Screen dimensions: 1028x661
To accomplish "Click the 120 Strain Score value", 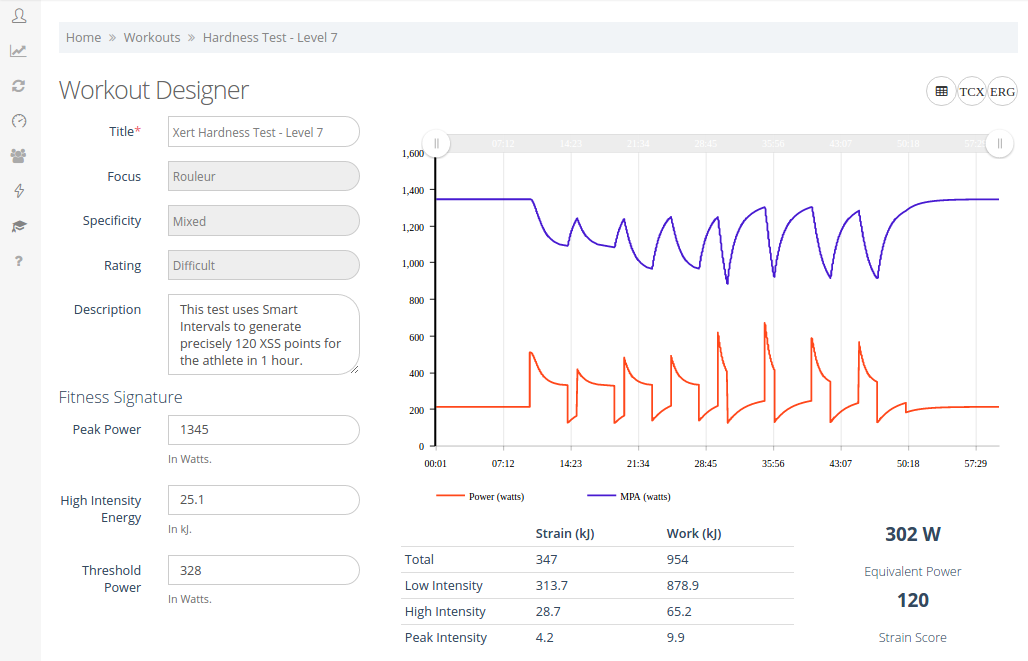I will coord(913,601).
